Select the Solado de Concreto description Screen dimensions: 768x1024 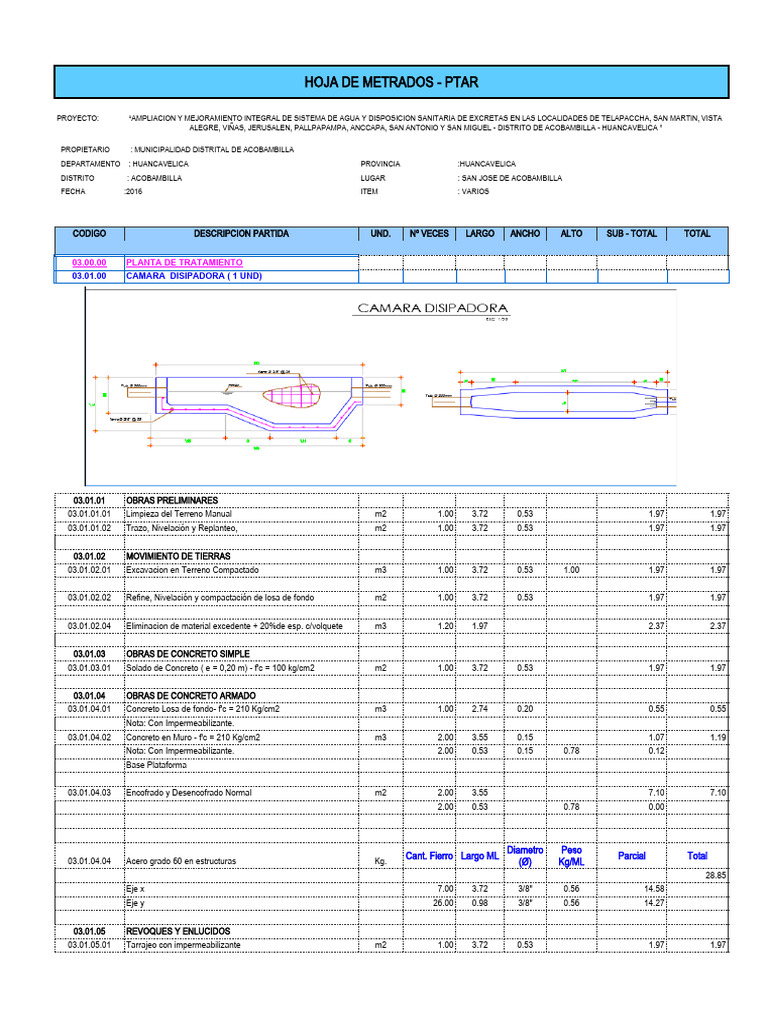tap(220, 668)
